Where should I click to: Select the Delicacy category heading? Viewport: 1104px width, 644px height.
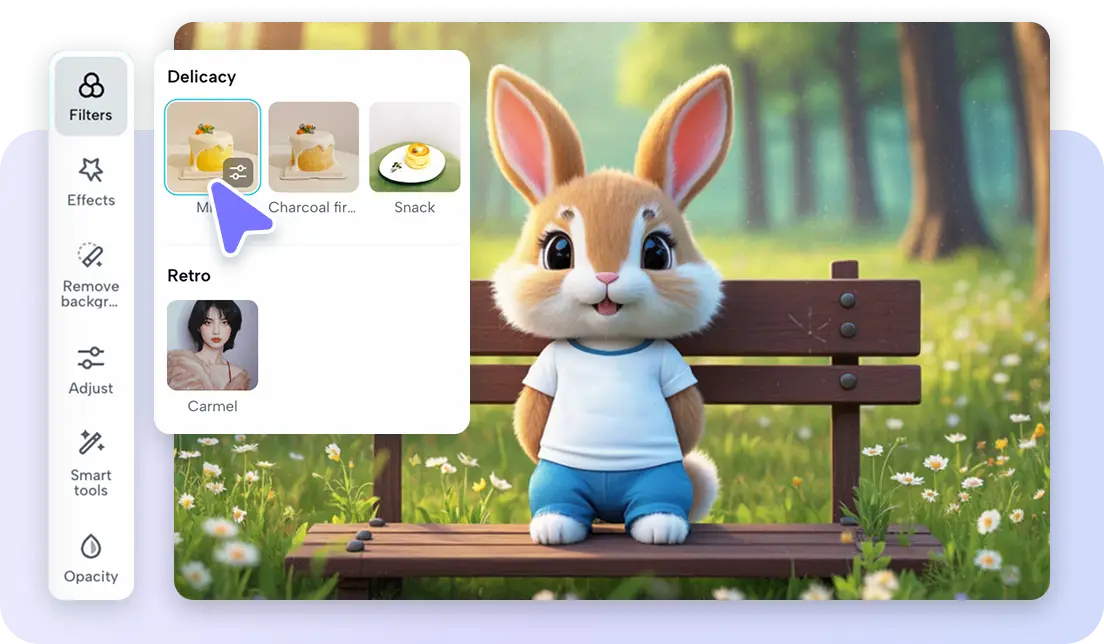202,77
